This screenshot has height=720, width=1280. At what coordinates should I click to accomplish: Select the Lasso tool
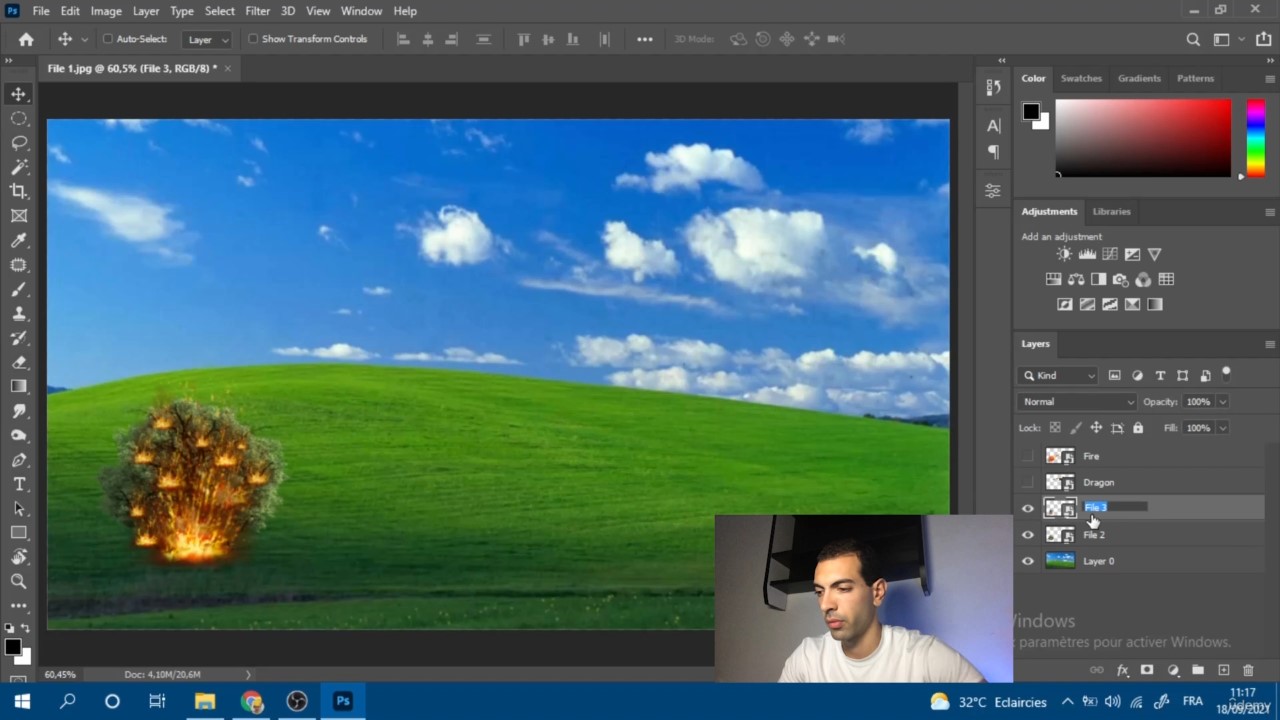point(19,143)
